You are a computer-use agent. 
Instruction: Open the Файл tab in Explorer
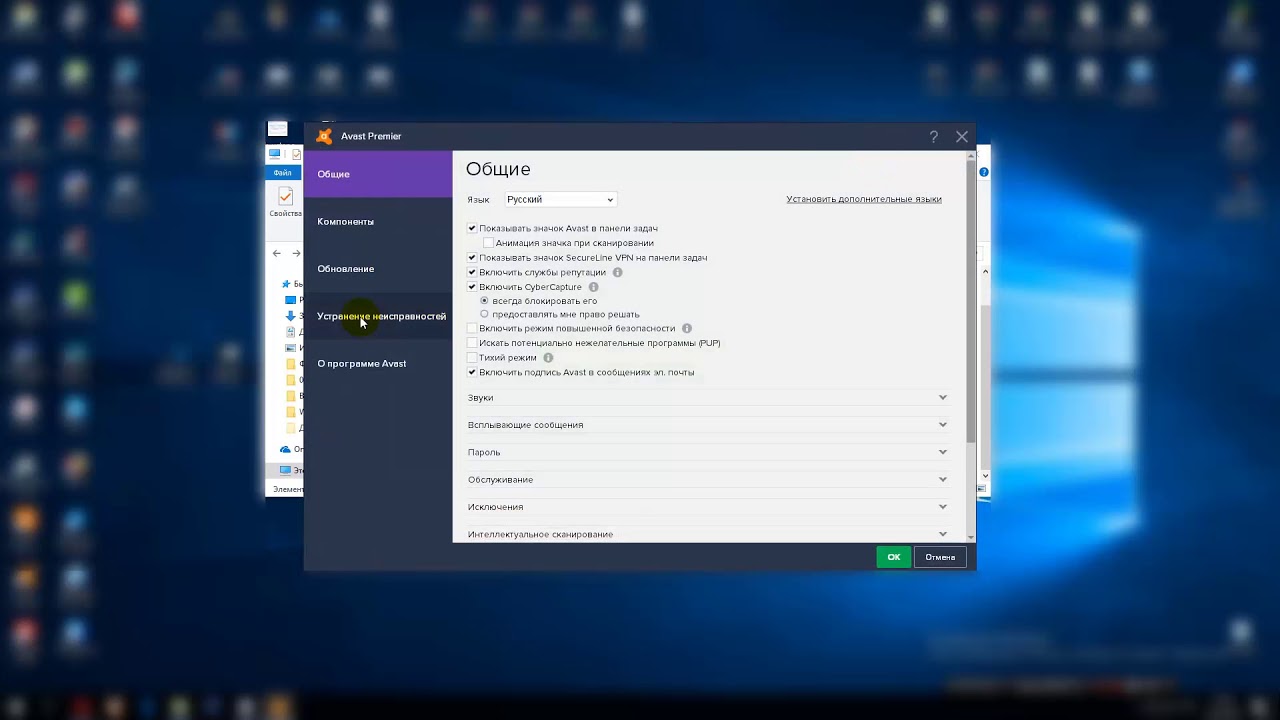[283, 173]
